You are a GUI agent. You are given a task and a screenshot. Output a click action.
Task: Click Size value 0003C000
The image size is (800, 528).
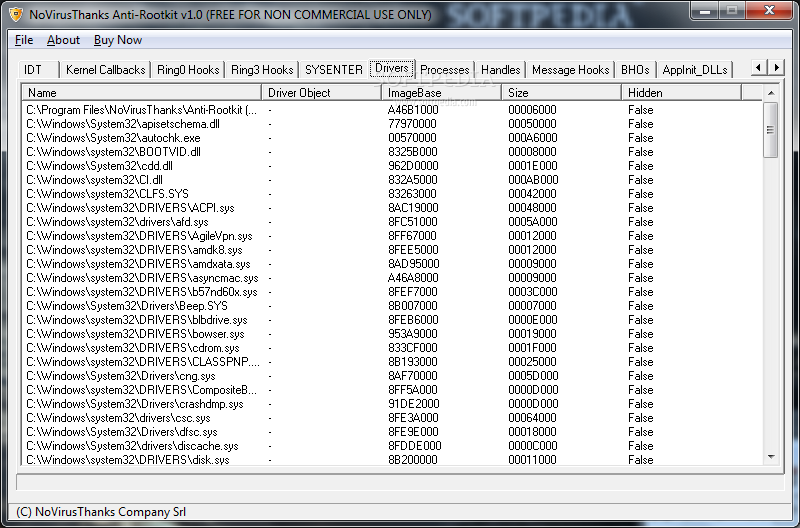pyautogui.click(x=533, y=292)
